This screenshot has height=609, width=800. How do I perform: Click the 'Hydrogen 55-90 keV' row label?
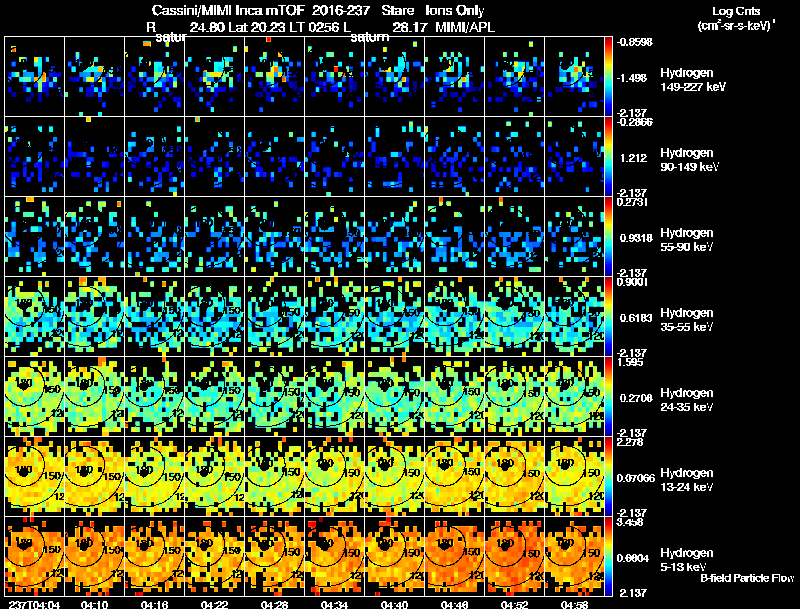[x=687, y=240]
